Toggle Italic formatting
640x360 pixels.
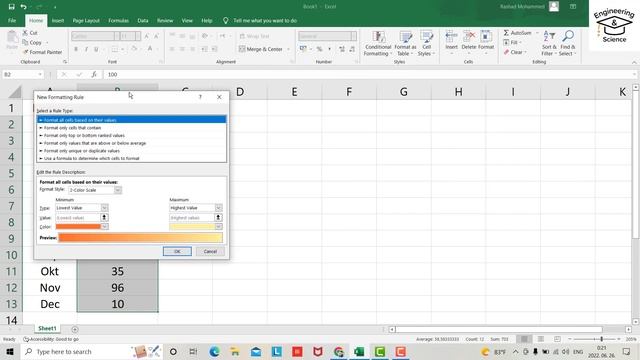tap(86, 49)
